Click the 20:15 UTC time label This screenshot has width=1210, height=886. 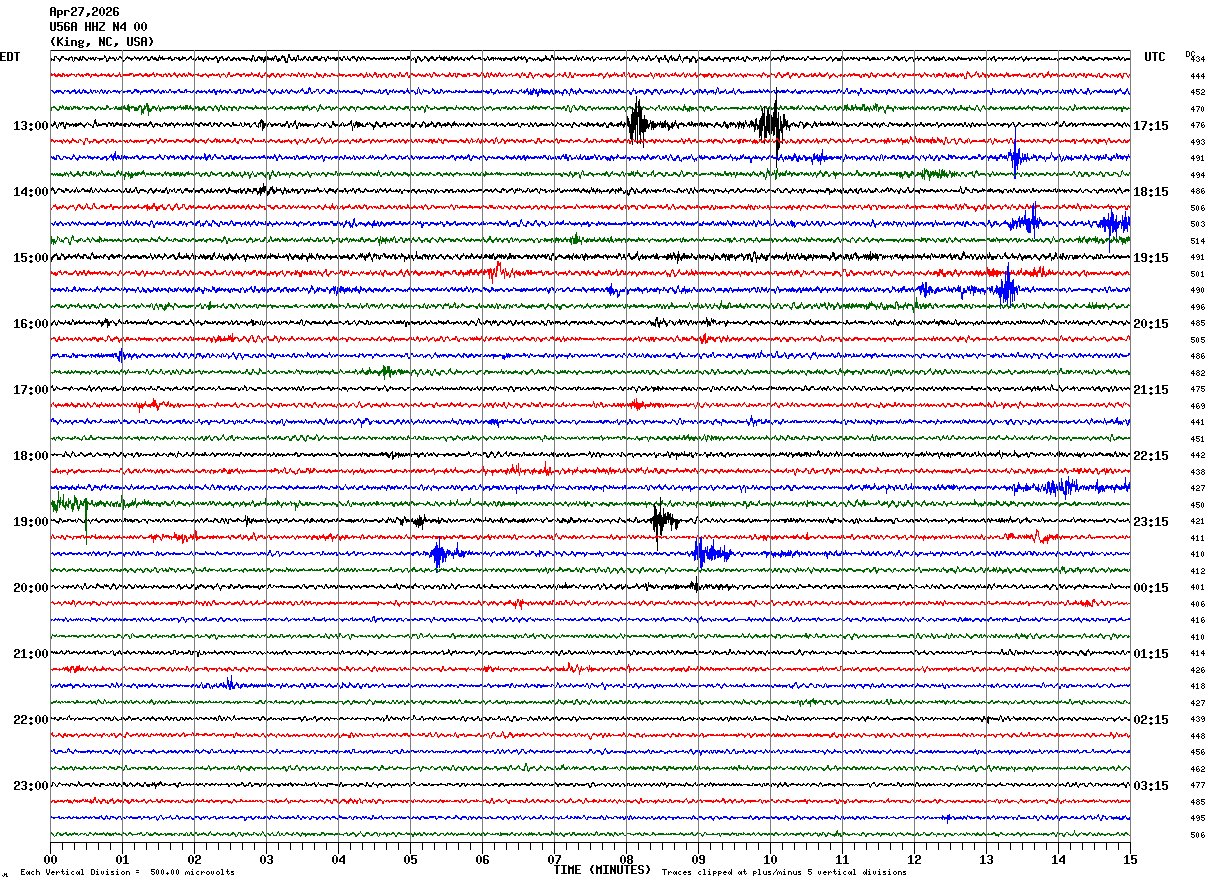point(1151,324)
